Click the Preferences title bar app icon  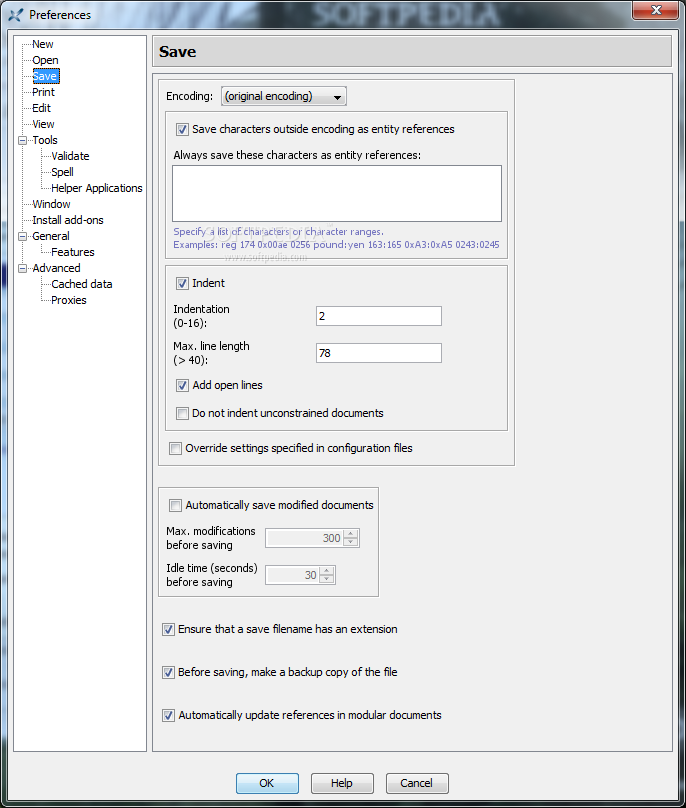click(x=15, y=15)
